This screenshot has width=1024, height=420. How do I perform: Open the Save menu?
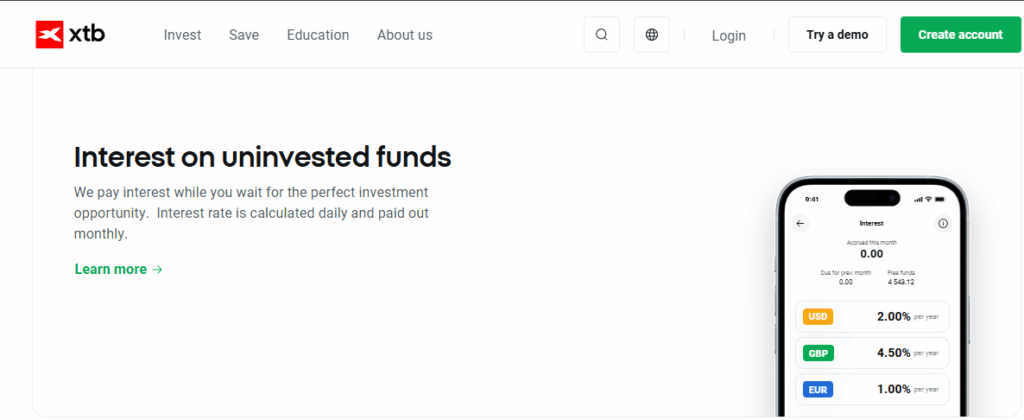click(244, 35)
